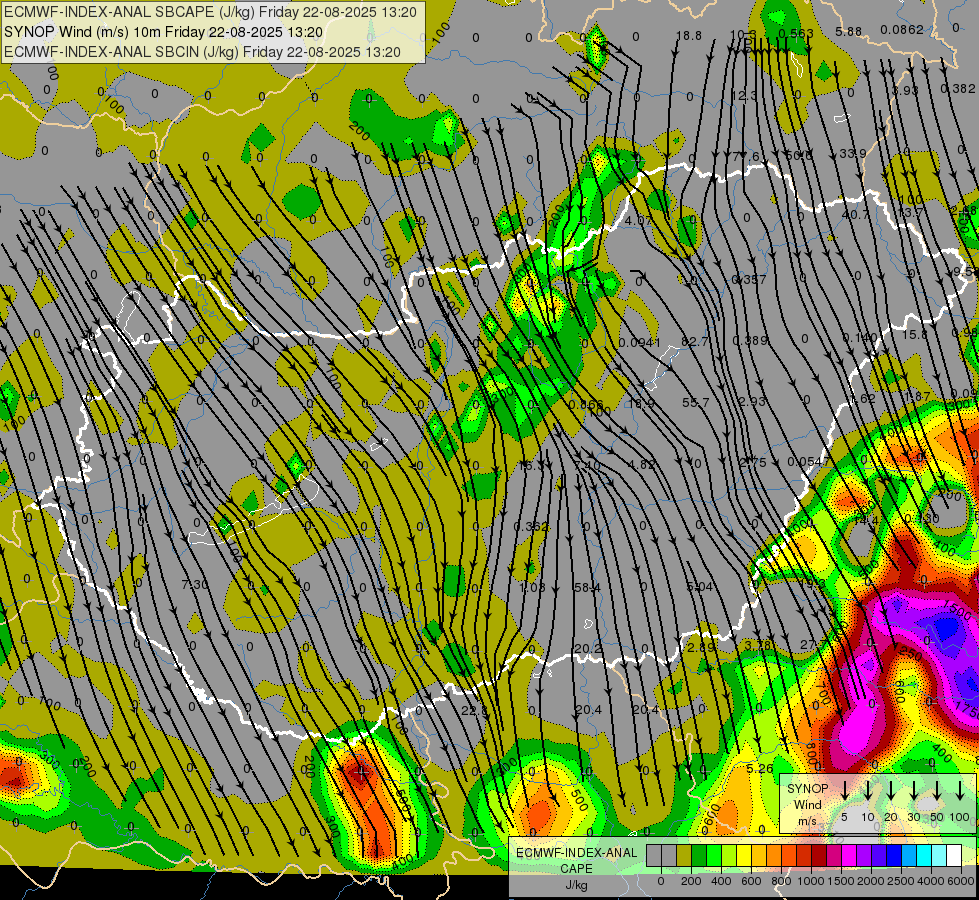Select the dark red swatch in CAPE legend
The image size is (979, 900).
point(819,856)
